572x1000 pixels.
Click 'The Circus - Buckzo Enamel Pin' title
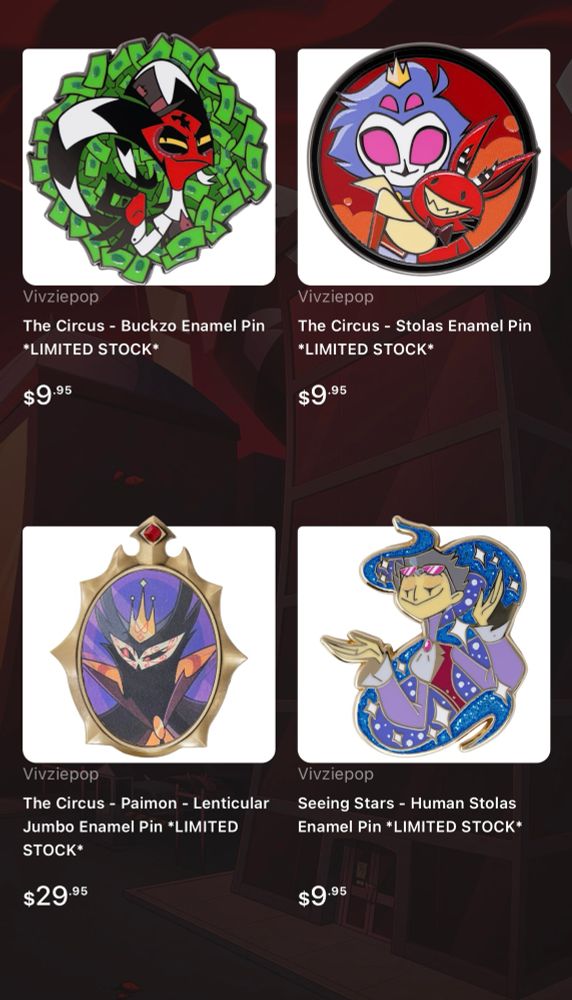(x=143, y=325)
